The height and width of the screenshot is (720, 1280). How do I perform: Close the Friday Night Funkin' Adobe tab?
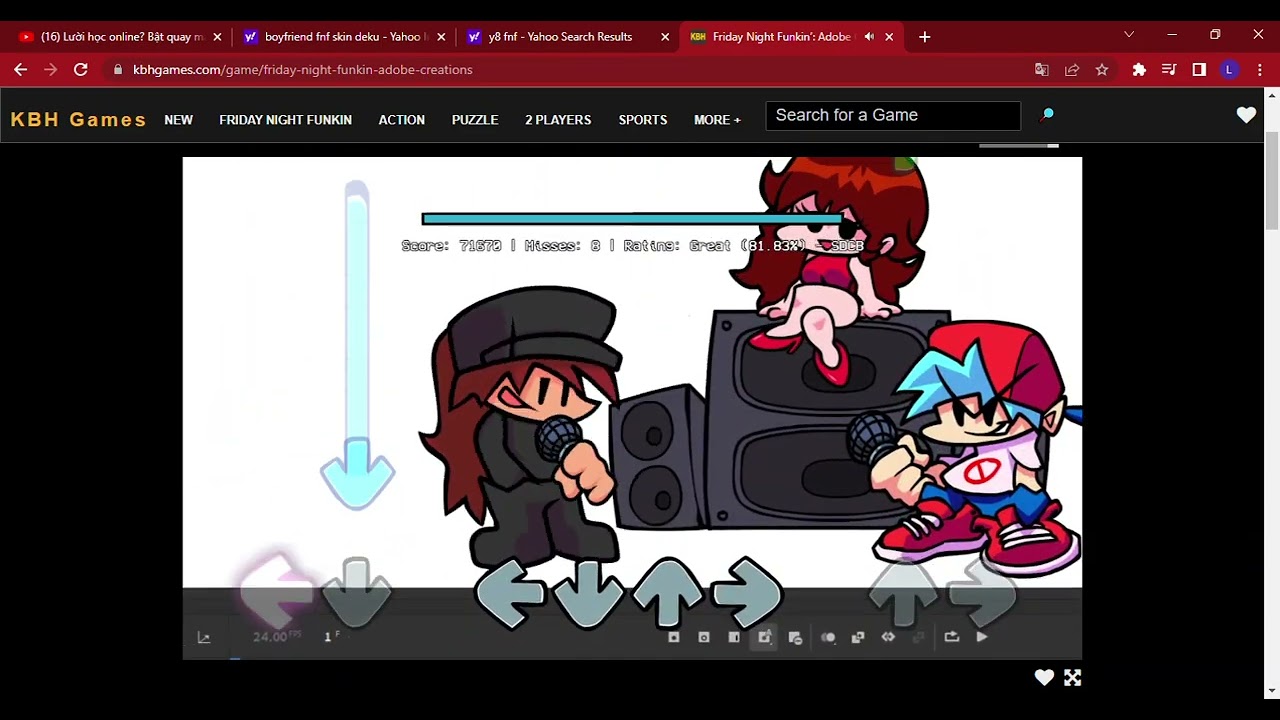889,37
